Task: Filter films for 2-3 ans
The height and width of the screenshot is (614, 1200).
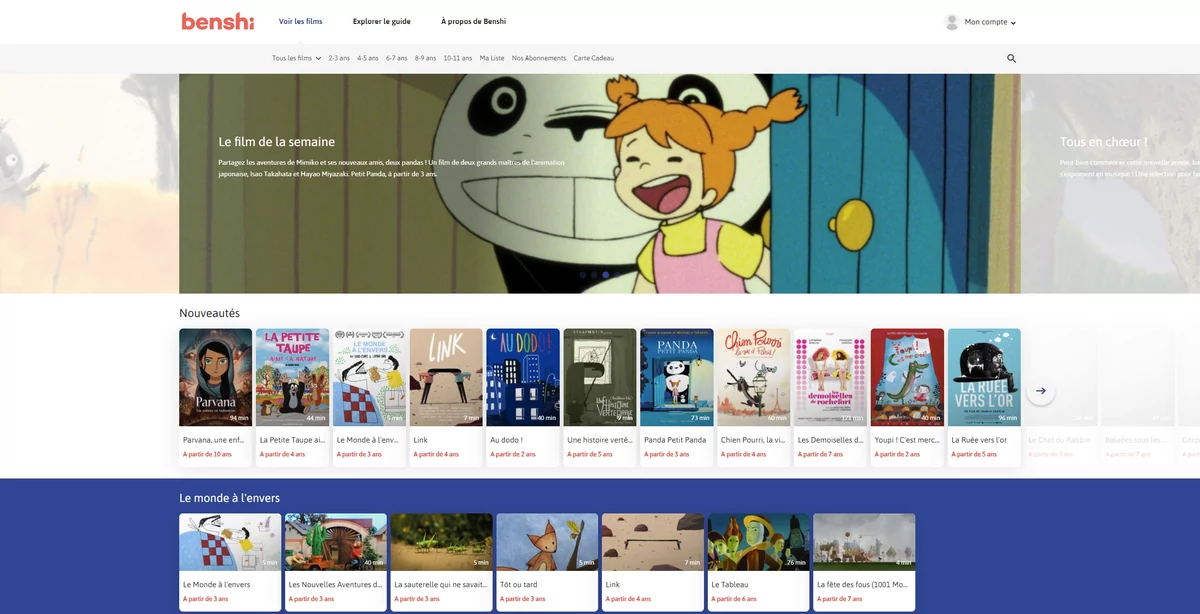Action: [339, 58]
